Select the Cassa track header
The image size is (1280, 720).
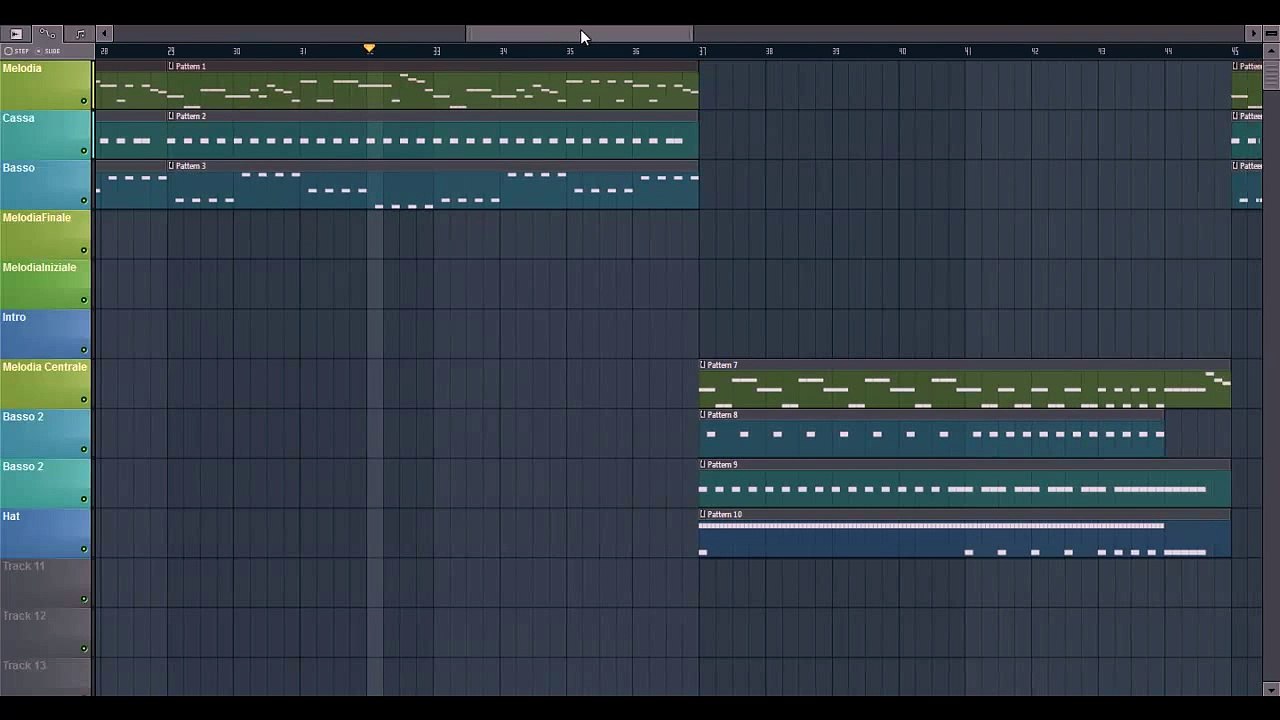46,134
